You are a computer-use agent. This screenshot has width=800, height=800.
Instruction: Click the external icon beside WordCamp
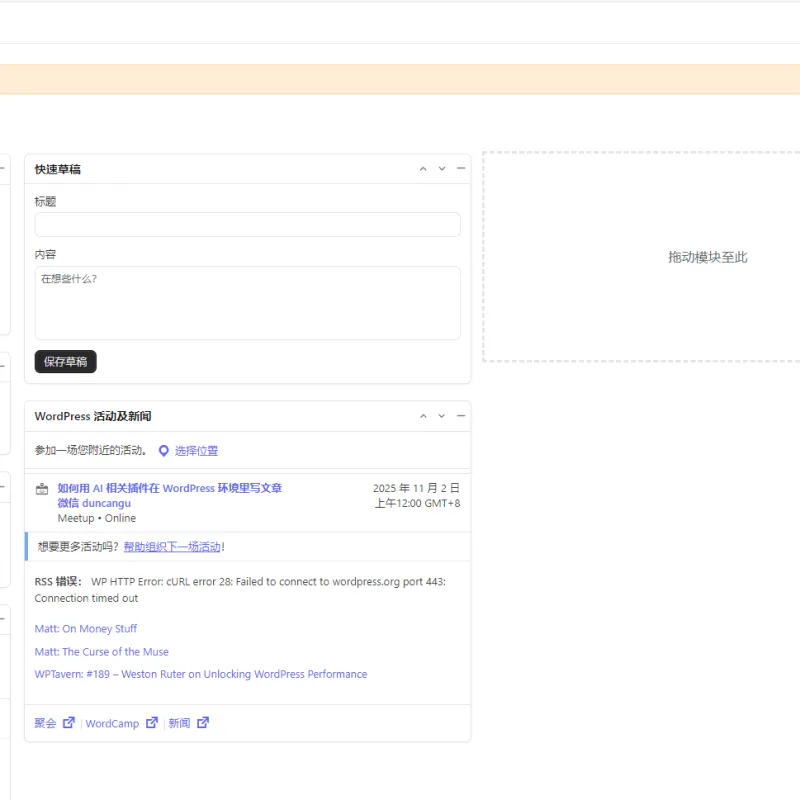(152, 722)
